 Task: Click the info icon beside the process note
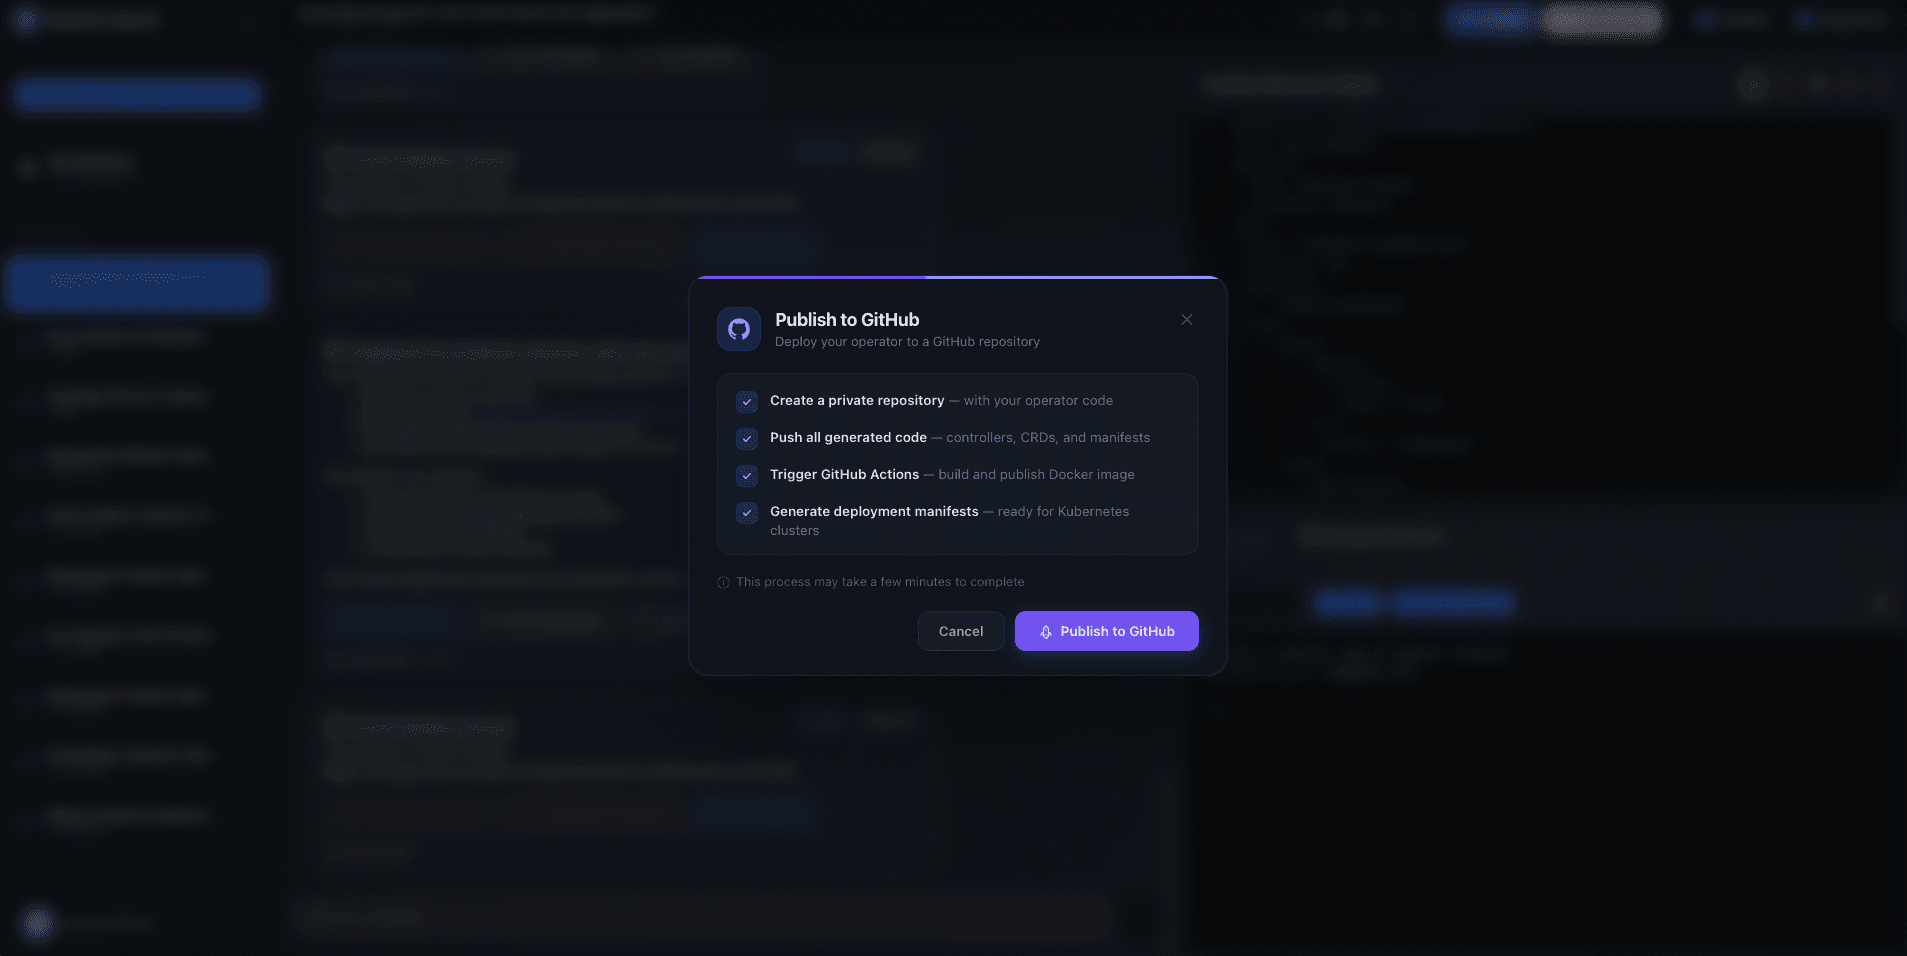(x=723, y=582)
